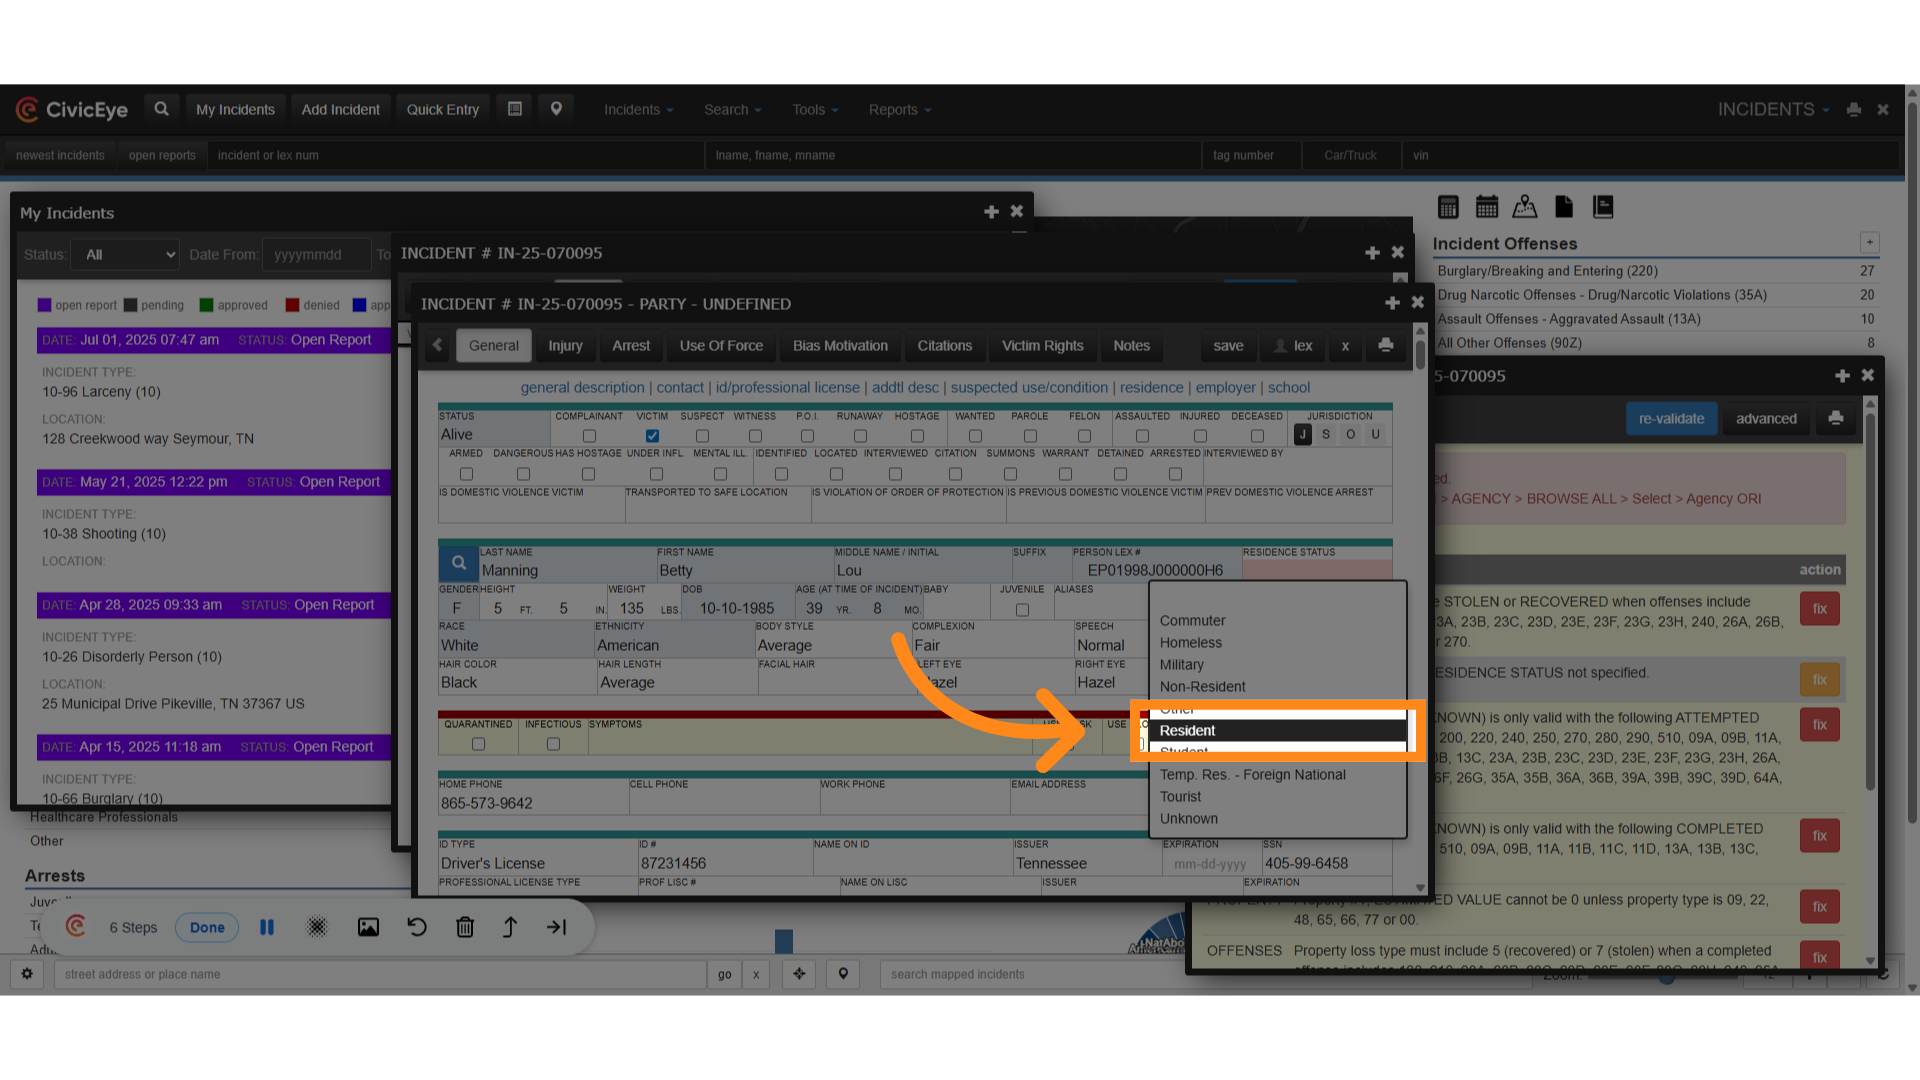
Task: Expand the Party Undefined window with plus icon
Action: pyautogui.click(x=1392, y=303)
